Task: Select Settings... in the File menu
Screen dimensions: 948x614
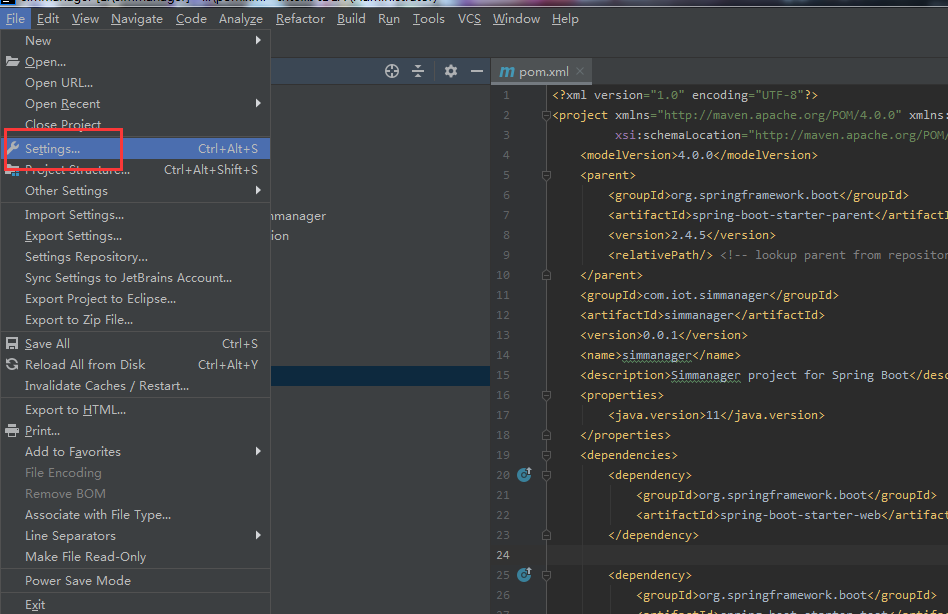Action: (53, 149)
